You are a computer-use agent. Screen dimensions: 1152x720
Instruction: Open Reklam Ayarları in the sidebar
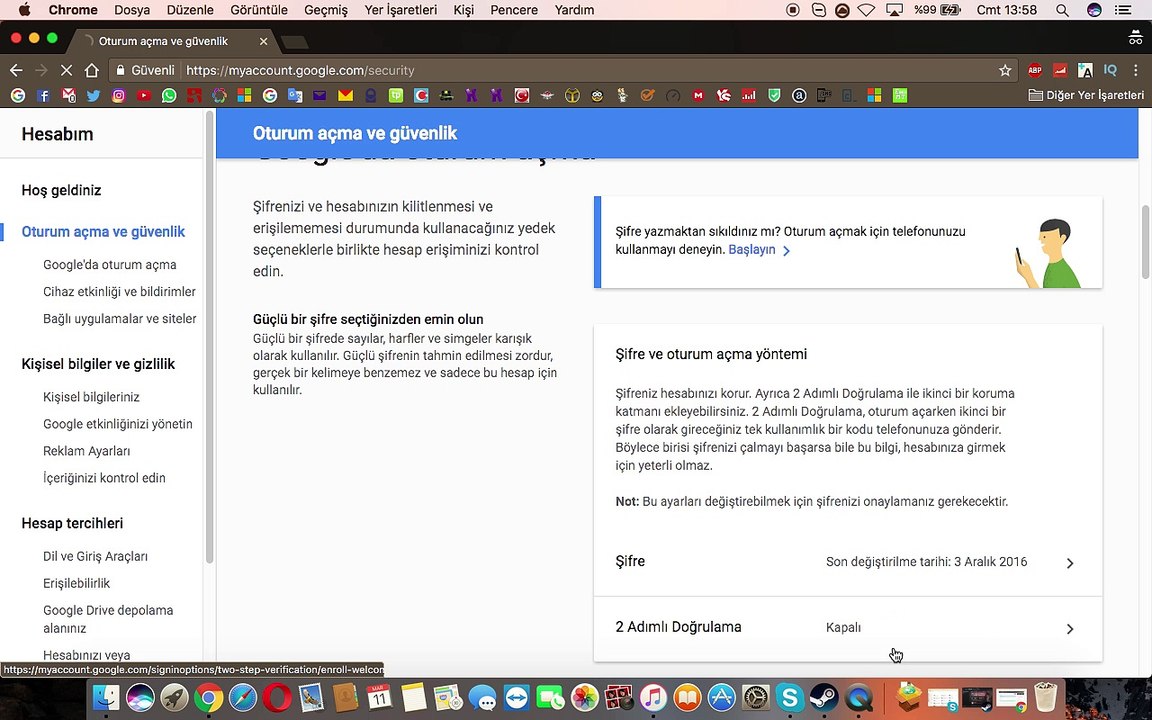87,451
